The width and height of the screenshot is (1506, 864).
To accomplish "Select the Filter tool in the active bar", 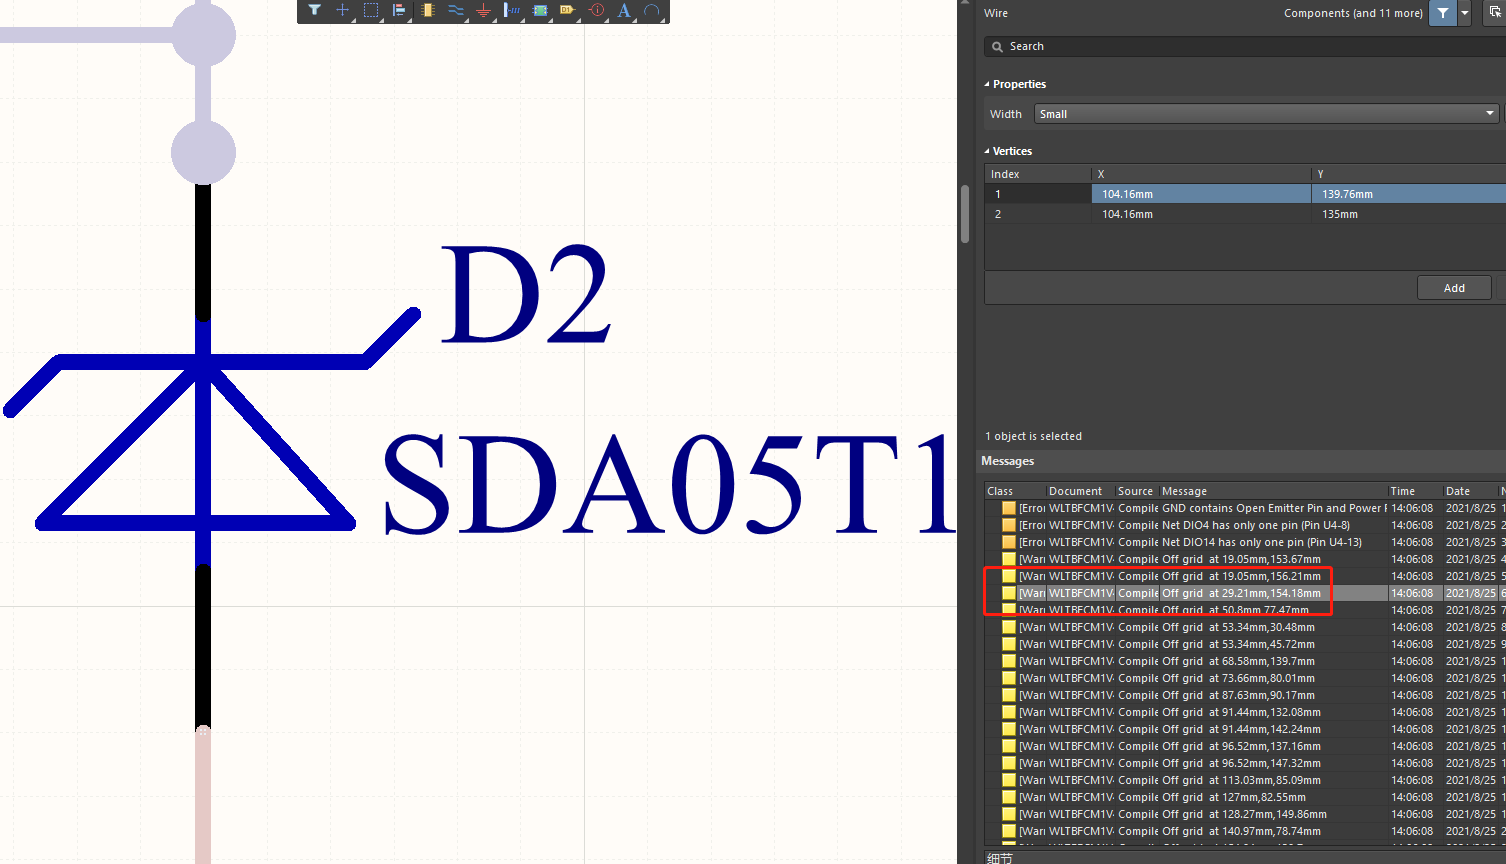I will point(315,11).
